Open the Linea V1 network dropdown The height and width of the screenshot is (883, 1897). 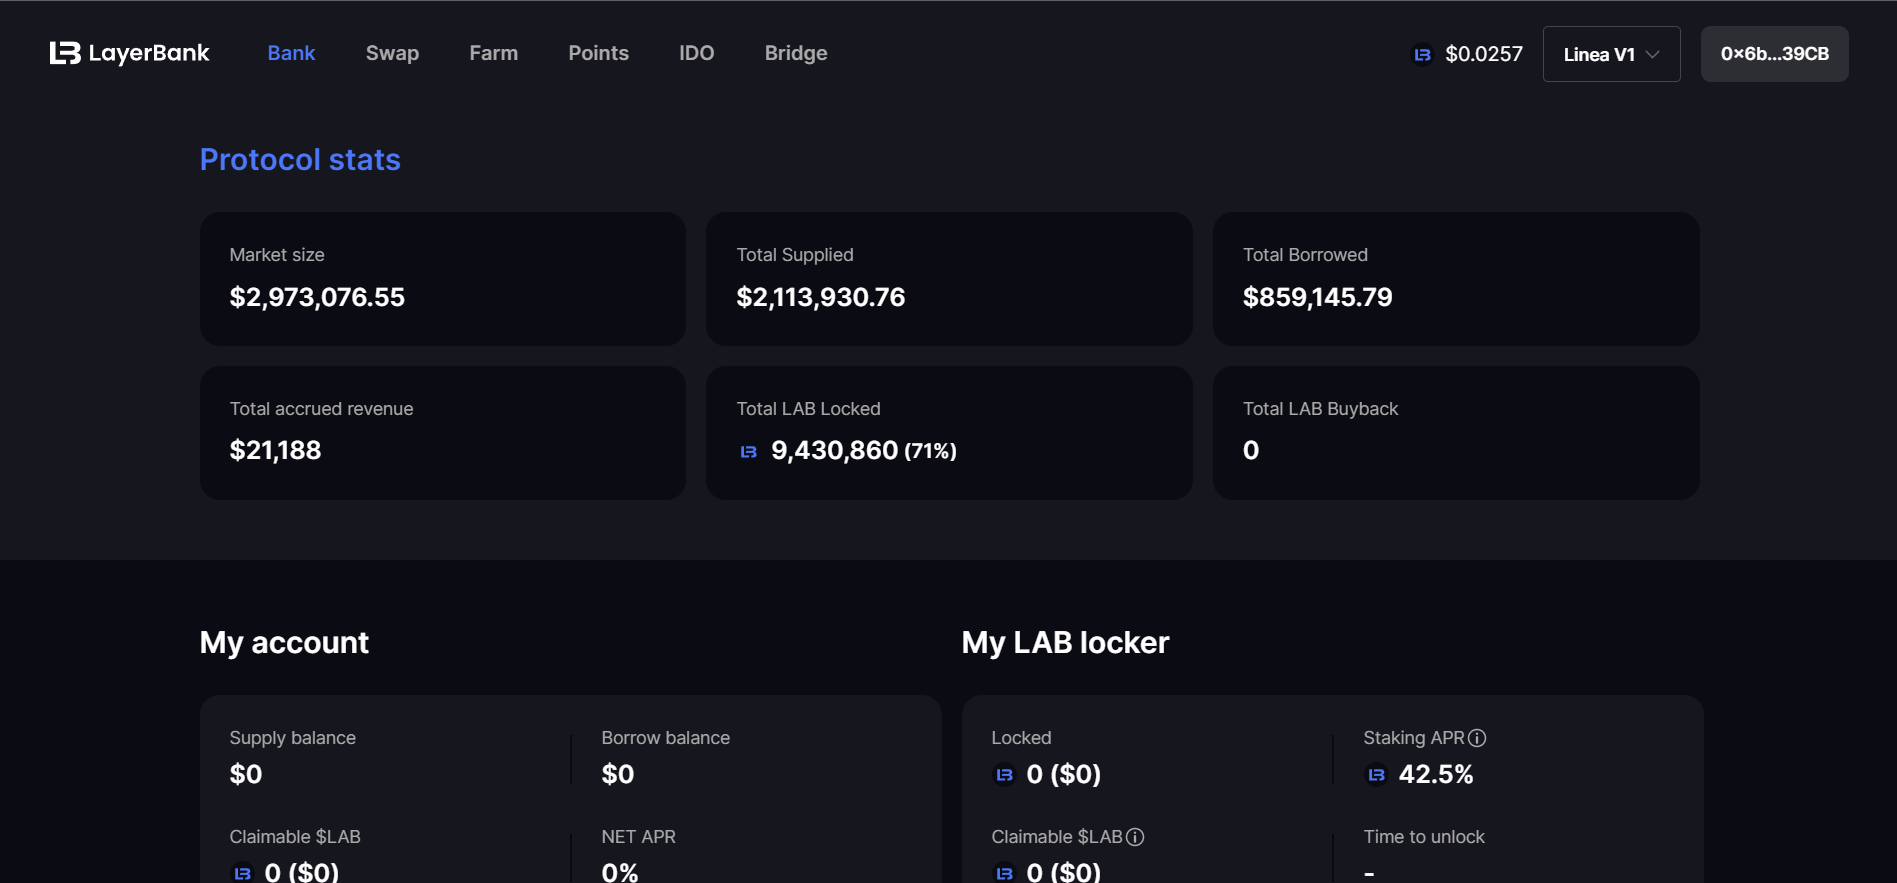click(x=1611, y=54)
